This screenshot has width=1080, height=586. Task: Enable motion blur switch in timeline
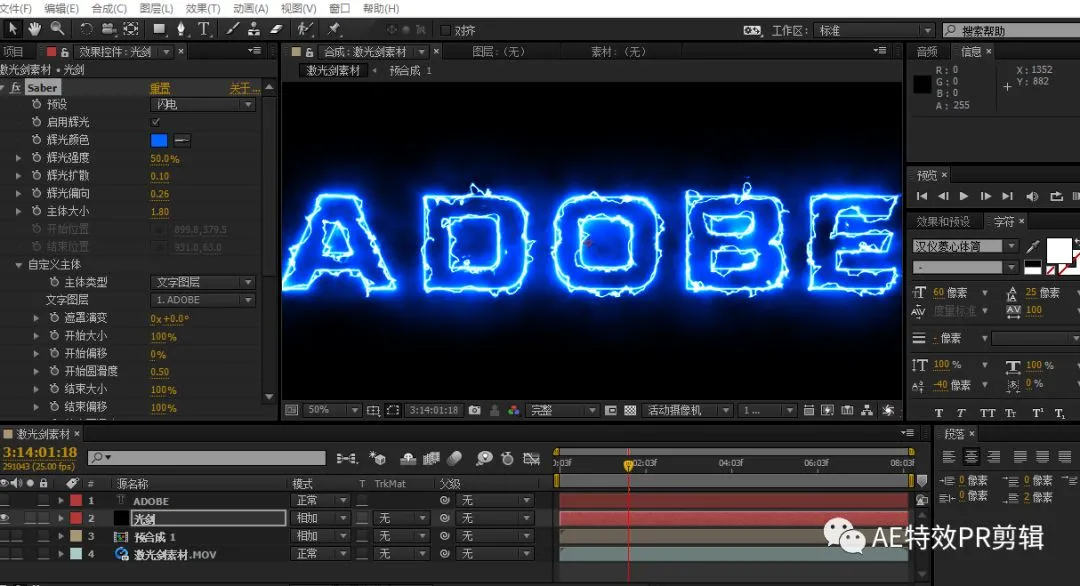[x=454, y=458]
